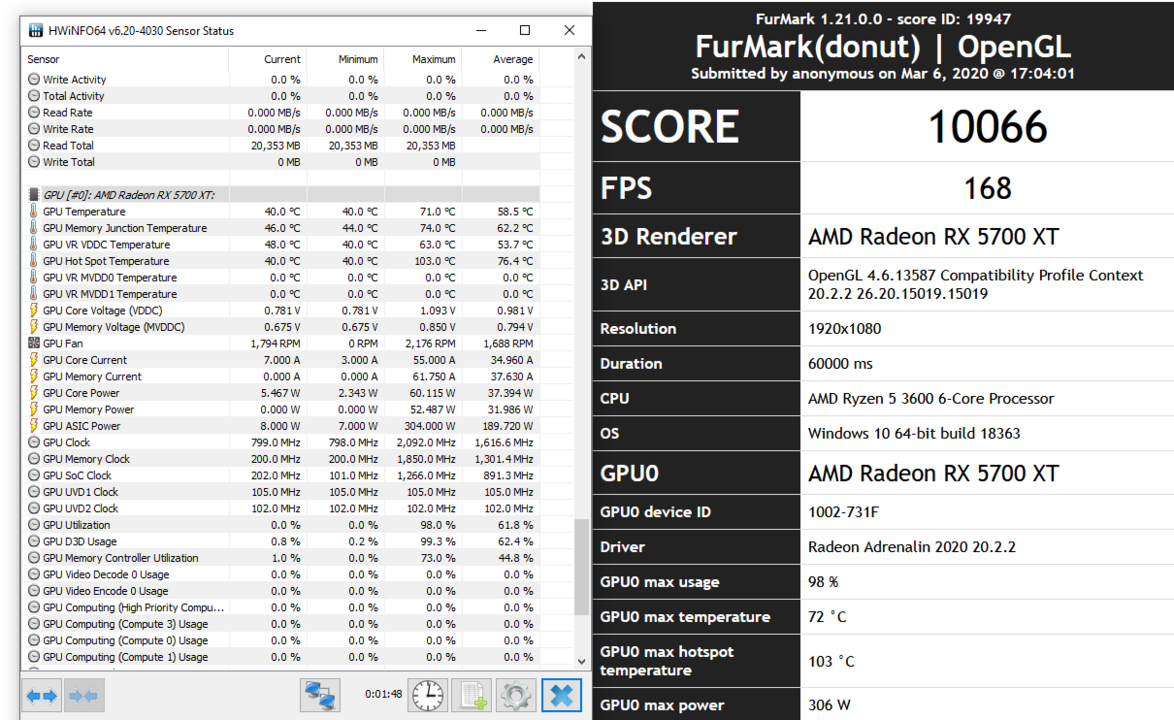Screen dimensions: 1174x720
Task: Click the sensor list vertical scrollbar thumb
Action: pos(582,567)
